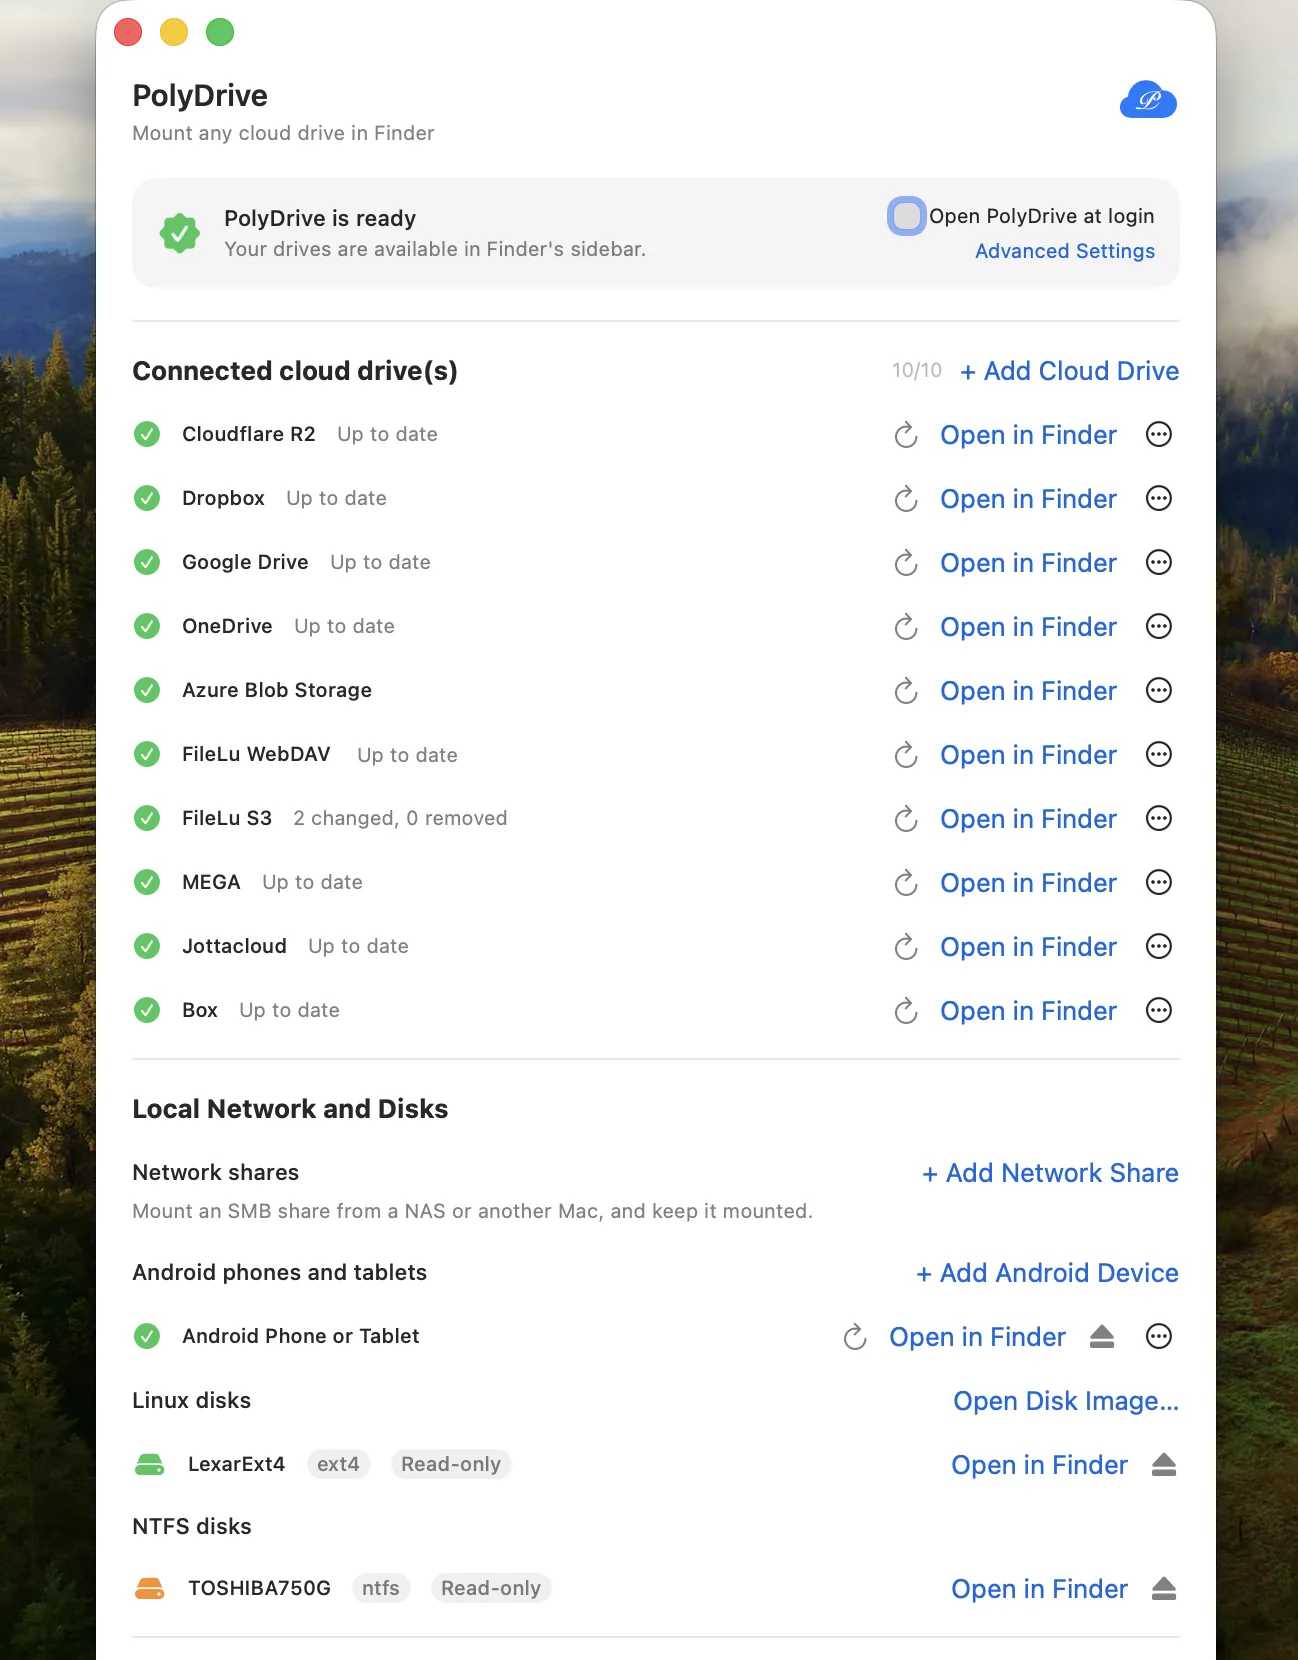This screenshot has height=1660, width=1298.
Task: Open more options for FileLu S3
Action: 1159,818
